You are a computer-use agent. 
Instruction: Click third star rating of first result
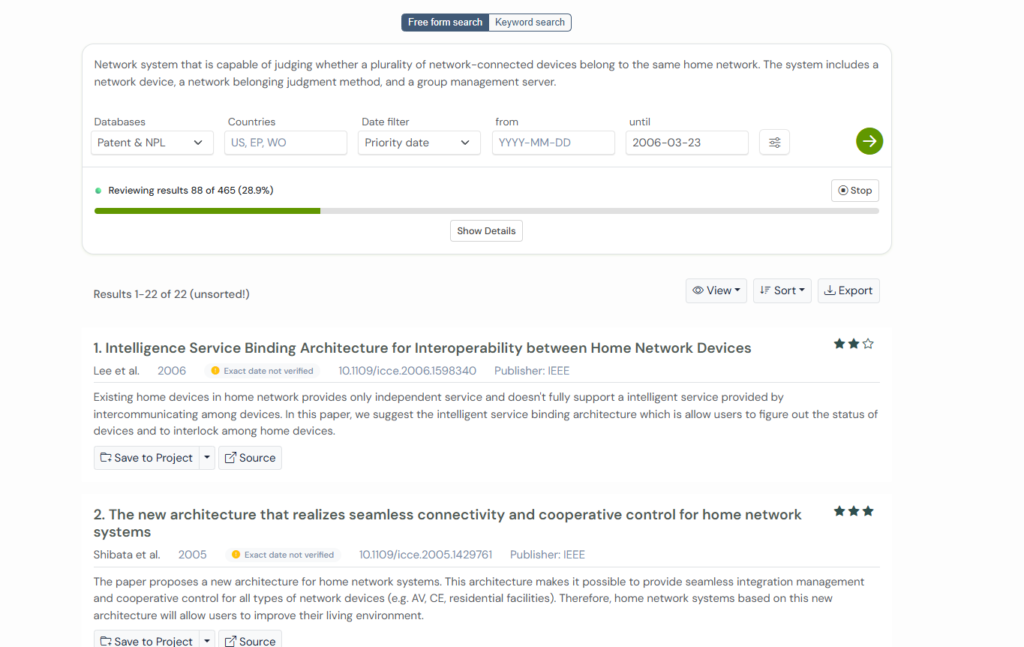pyautogui.click(x=868, y=344)
